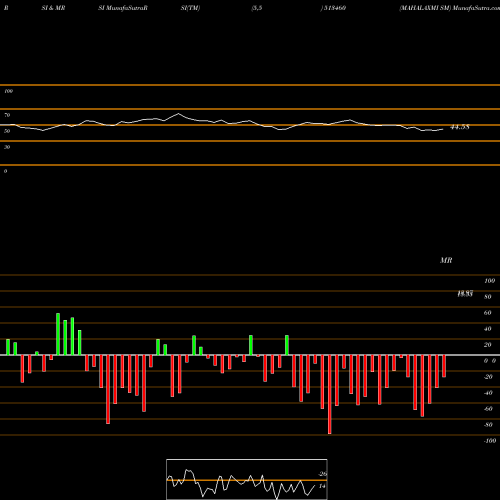The height and width of the screenshot is (500, 500).
Task: Click the "MR" panel title label
Action: point(446,260)
